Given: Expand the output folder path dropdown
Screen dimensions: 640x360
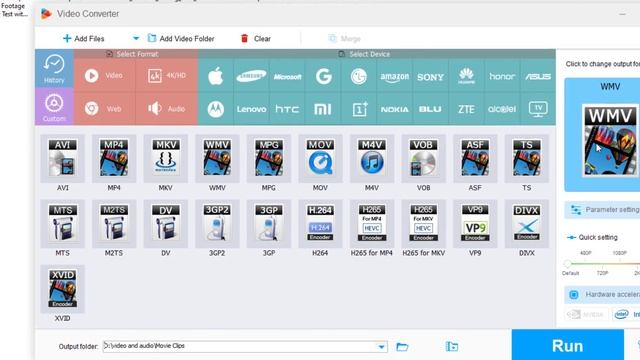Looking at the screenshot, I should (381, 347).
